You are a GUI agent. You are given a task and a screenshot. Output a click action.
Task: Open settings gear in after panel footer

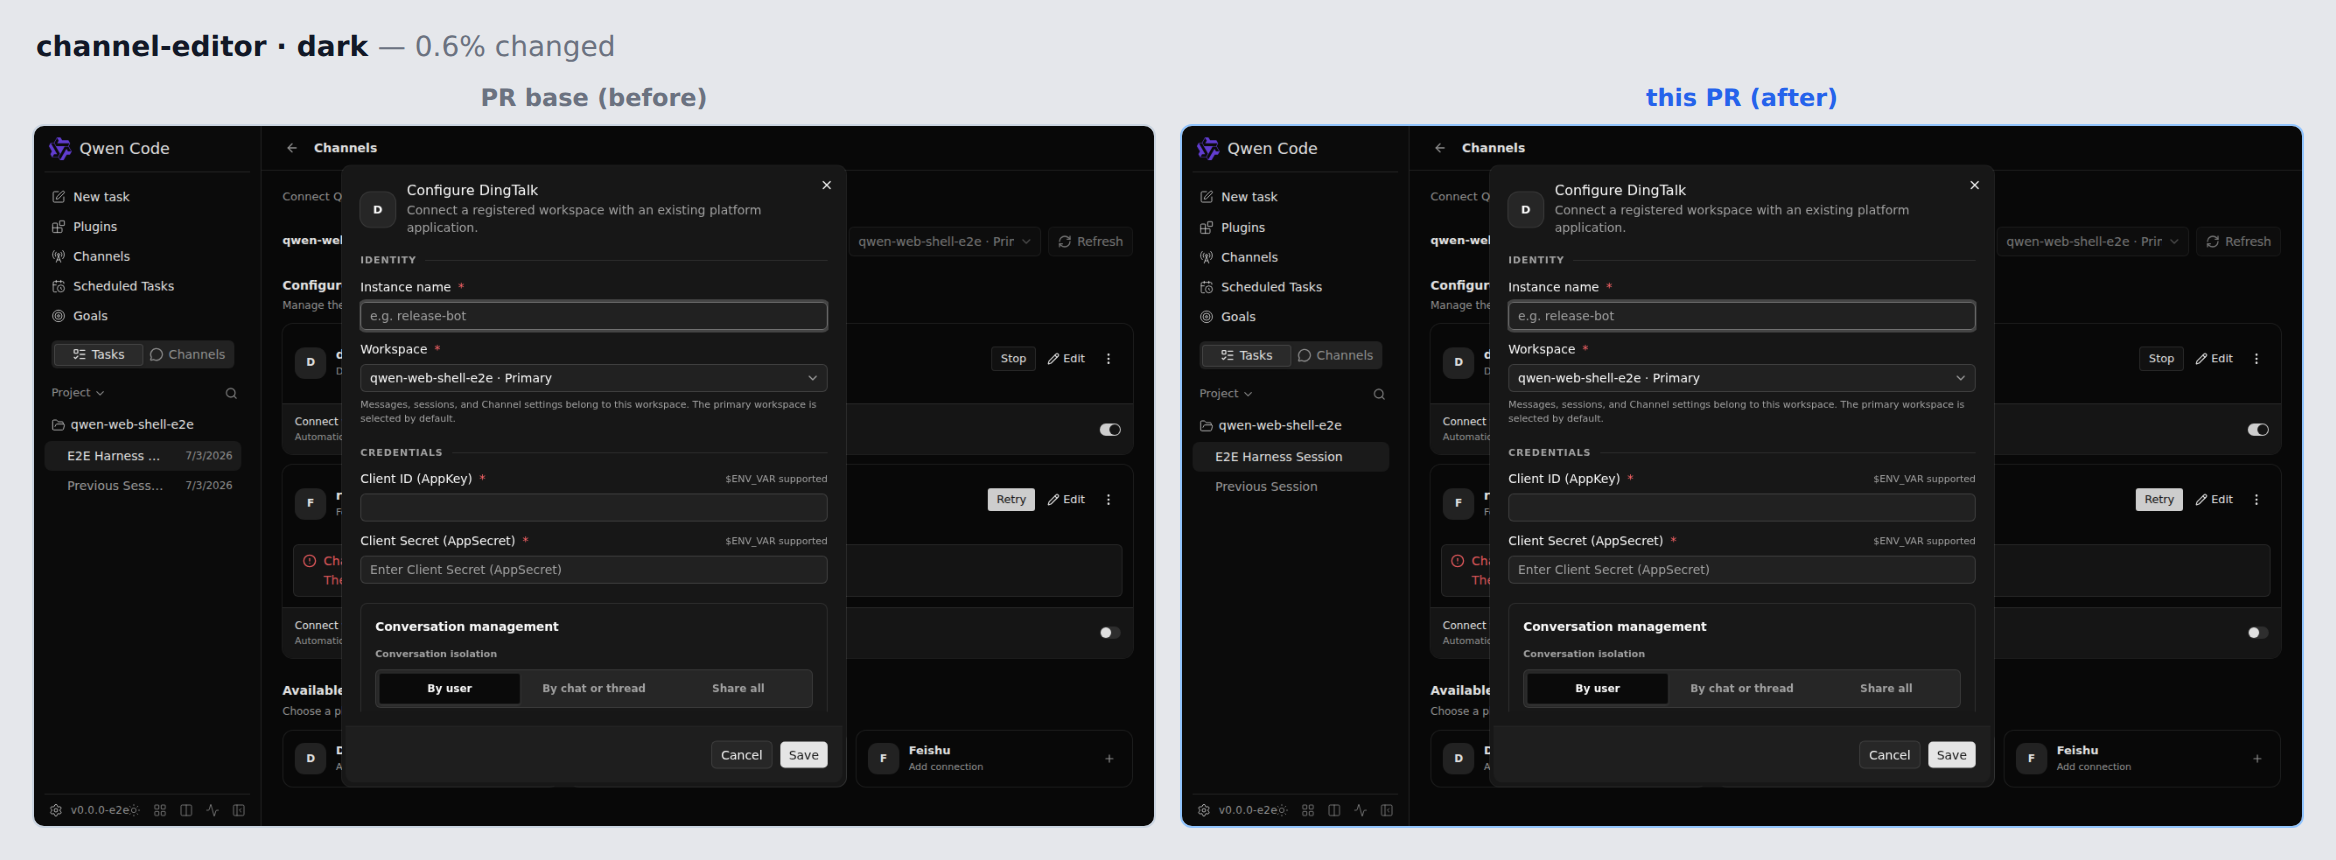pos(1204,810)
